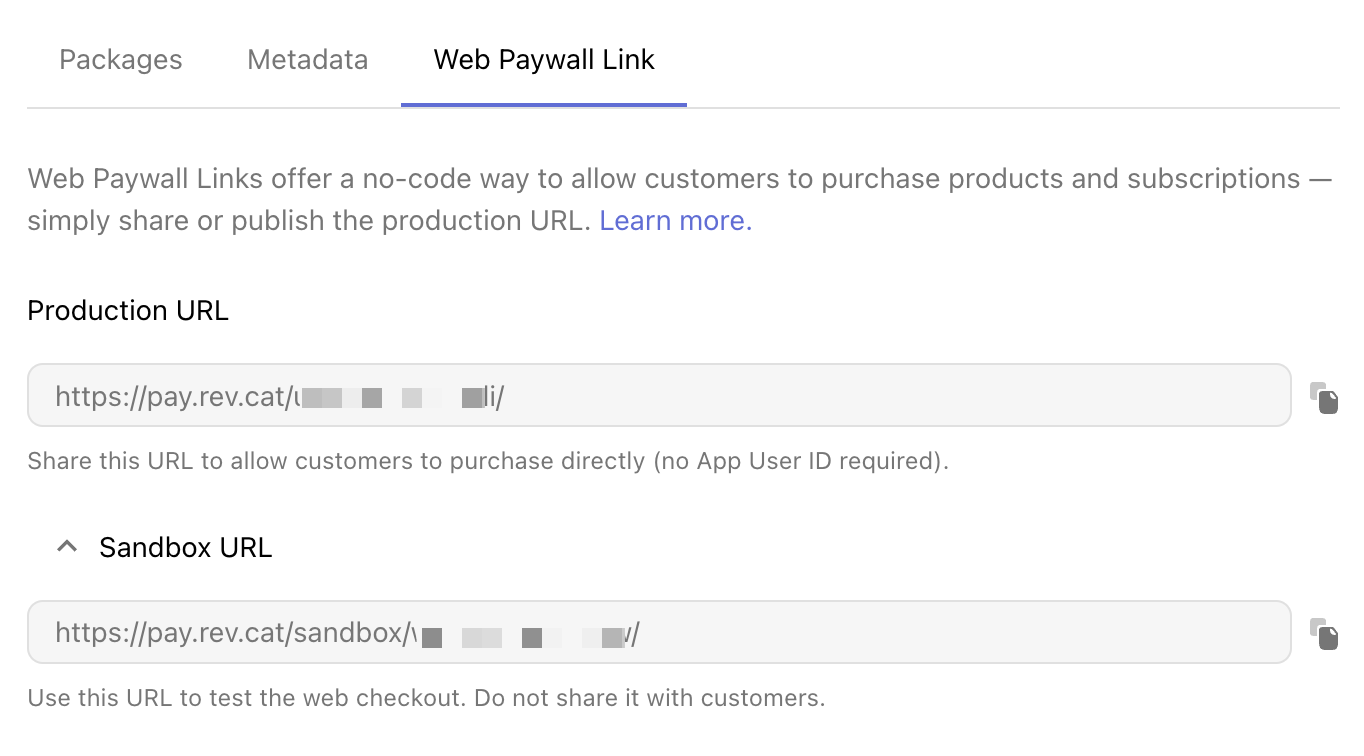Follow the Learn more link
This screenshot has height=756, width=1364.
676,221
